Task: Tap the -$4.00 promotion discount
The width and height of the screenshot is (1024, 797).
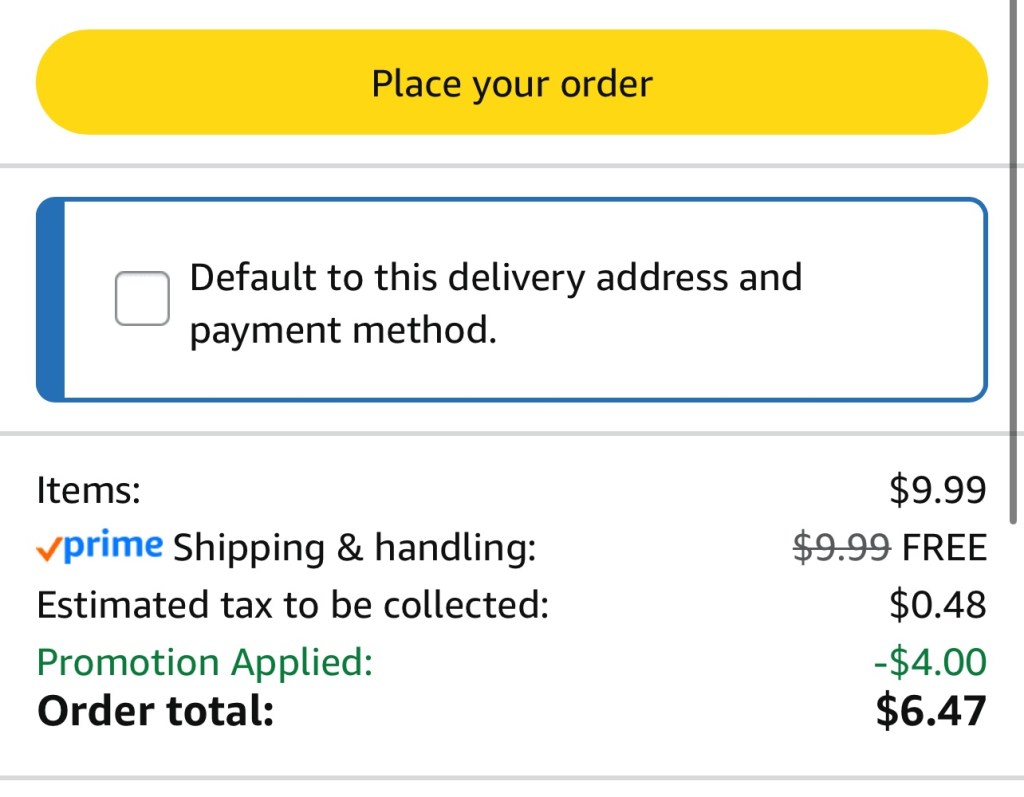Action: pos(929,662)
